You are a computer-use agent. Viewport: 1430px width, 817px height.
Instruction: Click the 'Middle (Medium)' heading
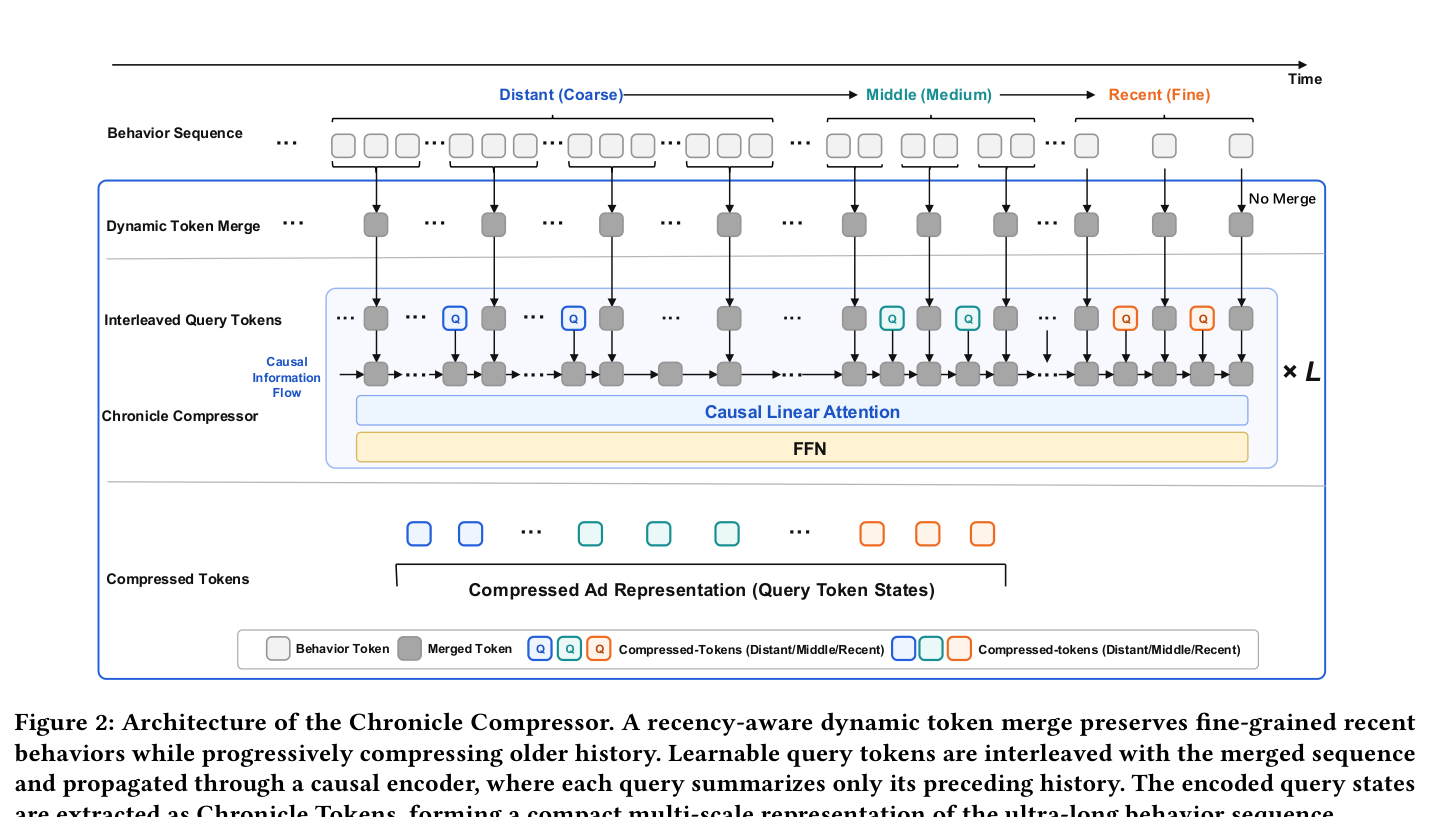coord(929,95)
